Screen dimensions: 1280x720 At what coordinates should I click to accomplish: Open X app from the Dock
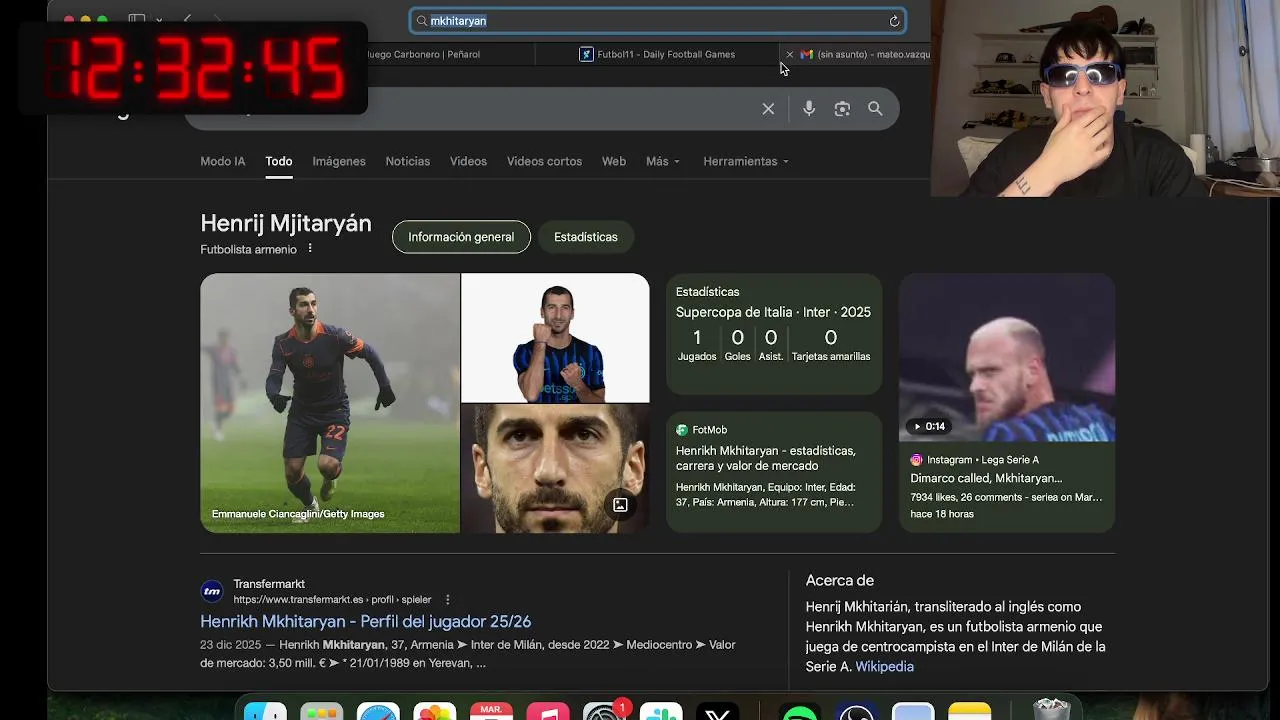click(x=718, y=712)
